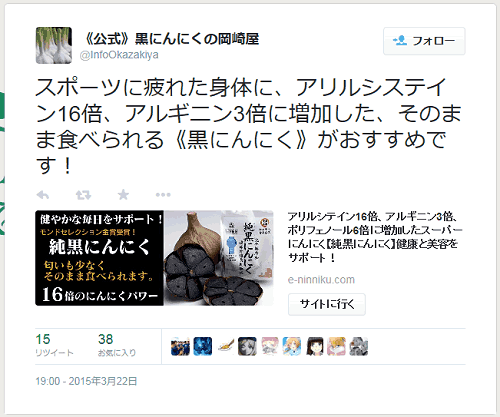This screenshot has height=417, width=500.
Task: Click the 《公式》黒にんにくの岡崎屋 account name
Action: (170, 39)
